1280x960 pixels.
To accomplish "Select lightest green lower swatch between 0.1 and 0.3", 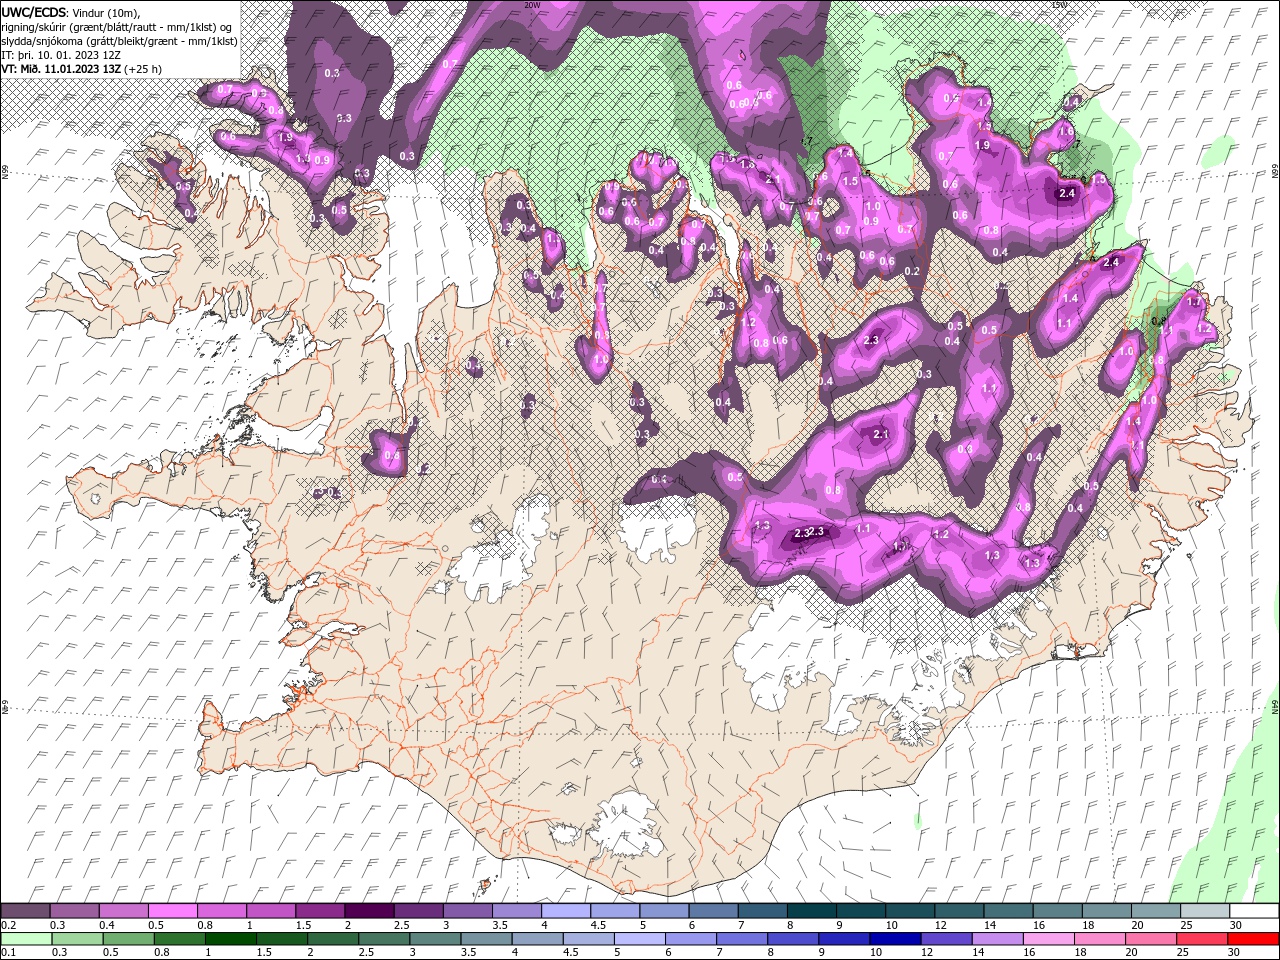I will coord(26,939).
